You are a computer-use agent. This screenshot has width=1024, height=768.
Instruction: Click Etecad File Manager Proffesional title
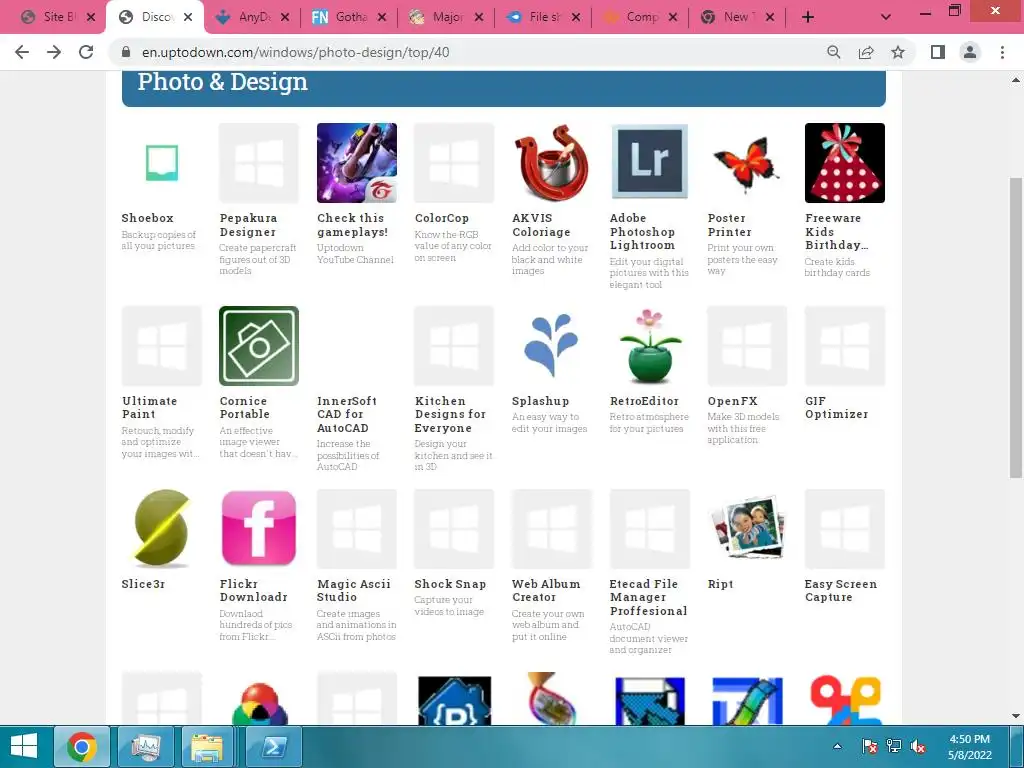tap(648, 598)
